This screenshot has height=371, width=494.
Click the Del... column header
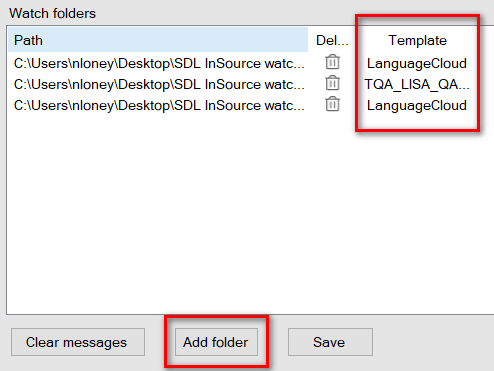[x=332, y=40]
